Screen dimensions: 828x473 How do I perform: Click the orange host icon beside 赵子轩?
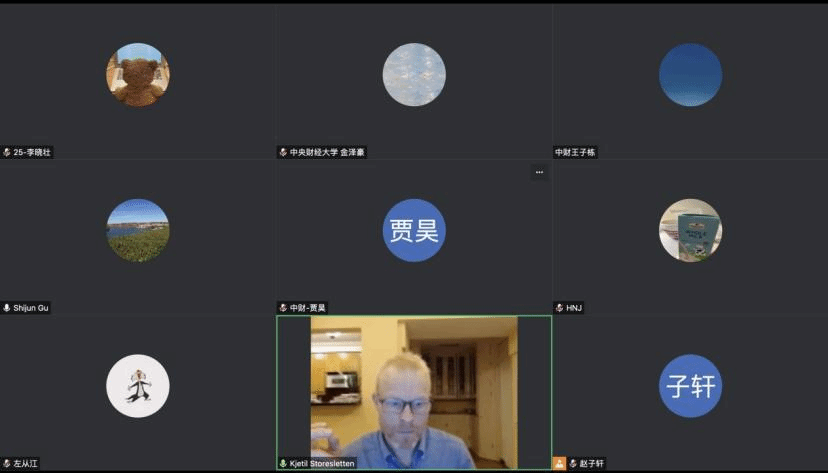pos(559,464)
